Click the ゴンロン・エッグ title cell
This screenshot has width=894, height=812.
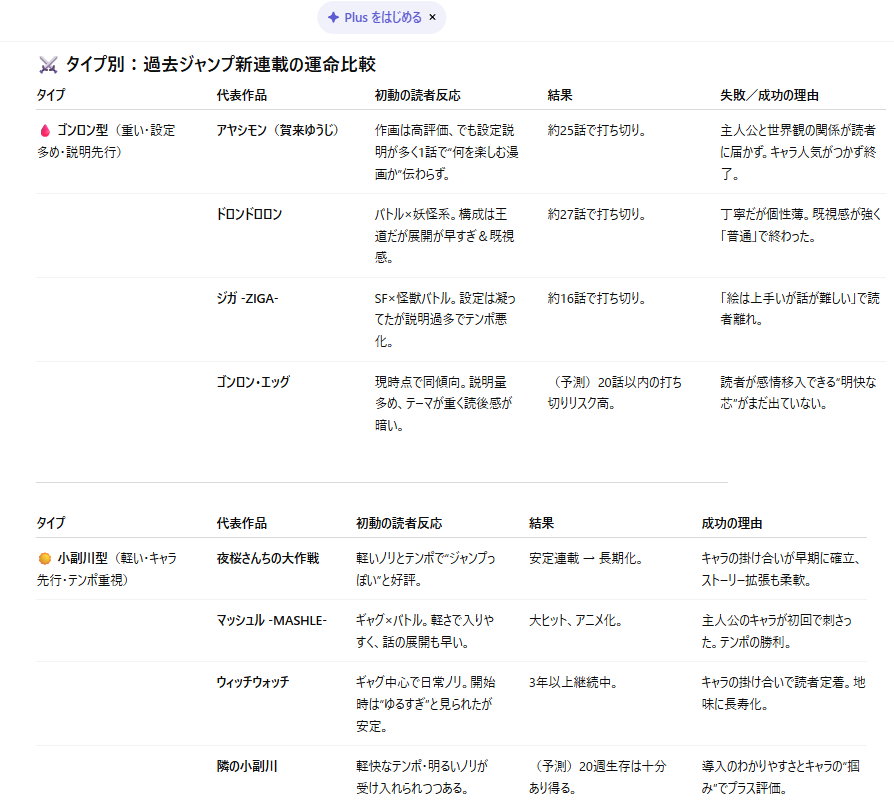pyautogui.click(x=253, y=382)
